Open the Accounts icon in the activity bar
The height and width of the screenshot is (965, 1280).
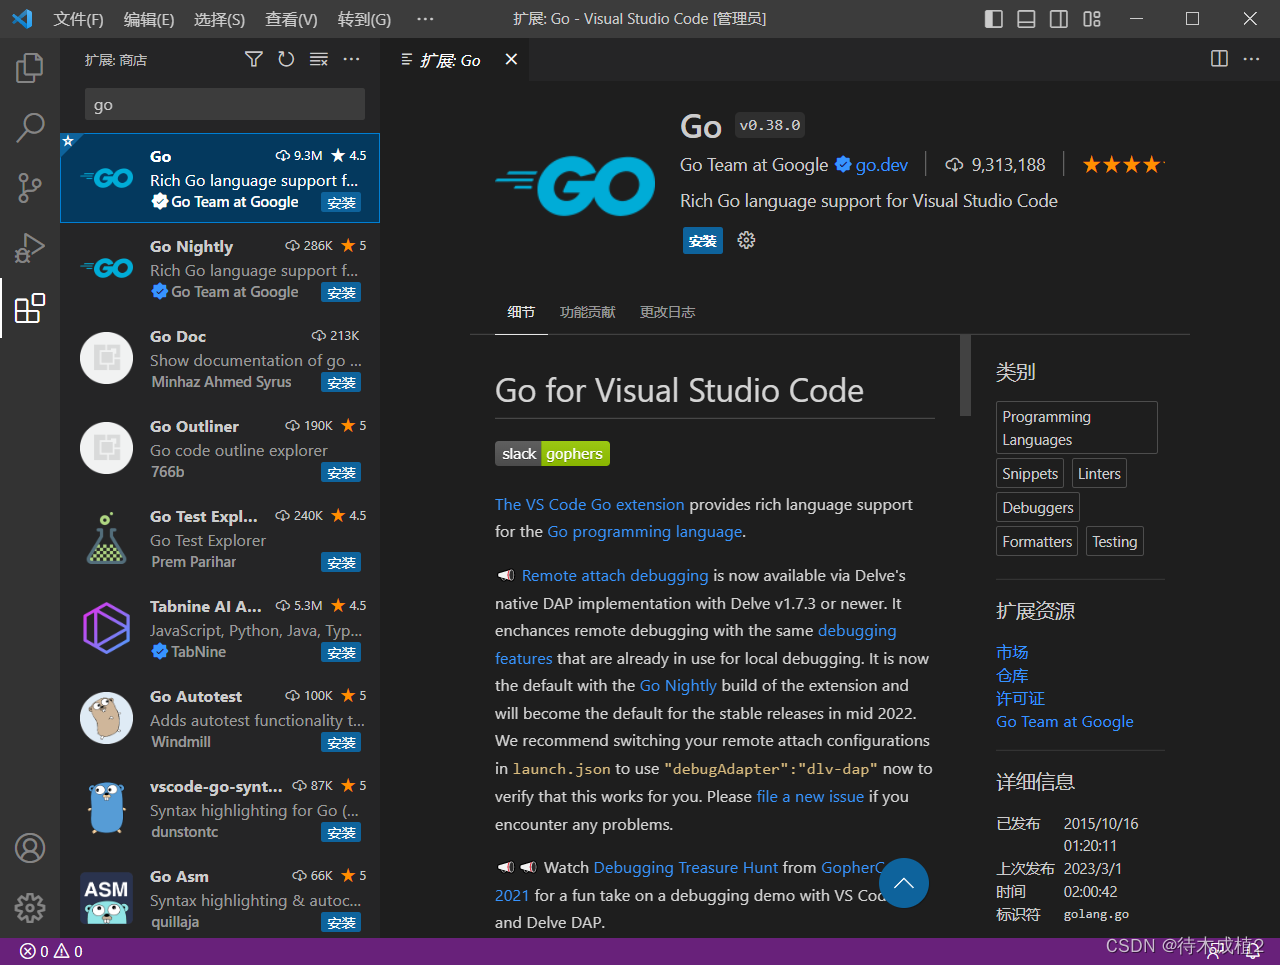click(30, 848)
